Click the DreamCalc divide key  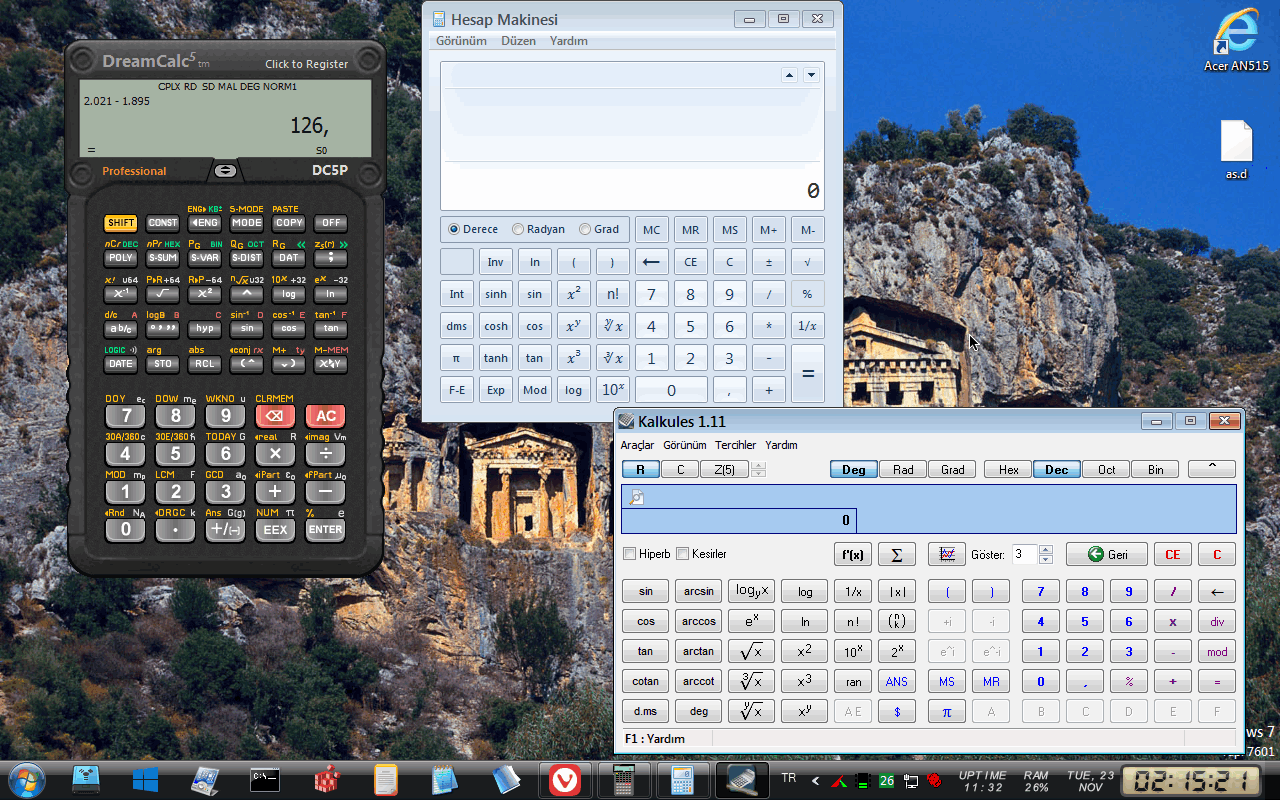(x=325, y=453)
